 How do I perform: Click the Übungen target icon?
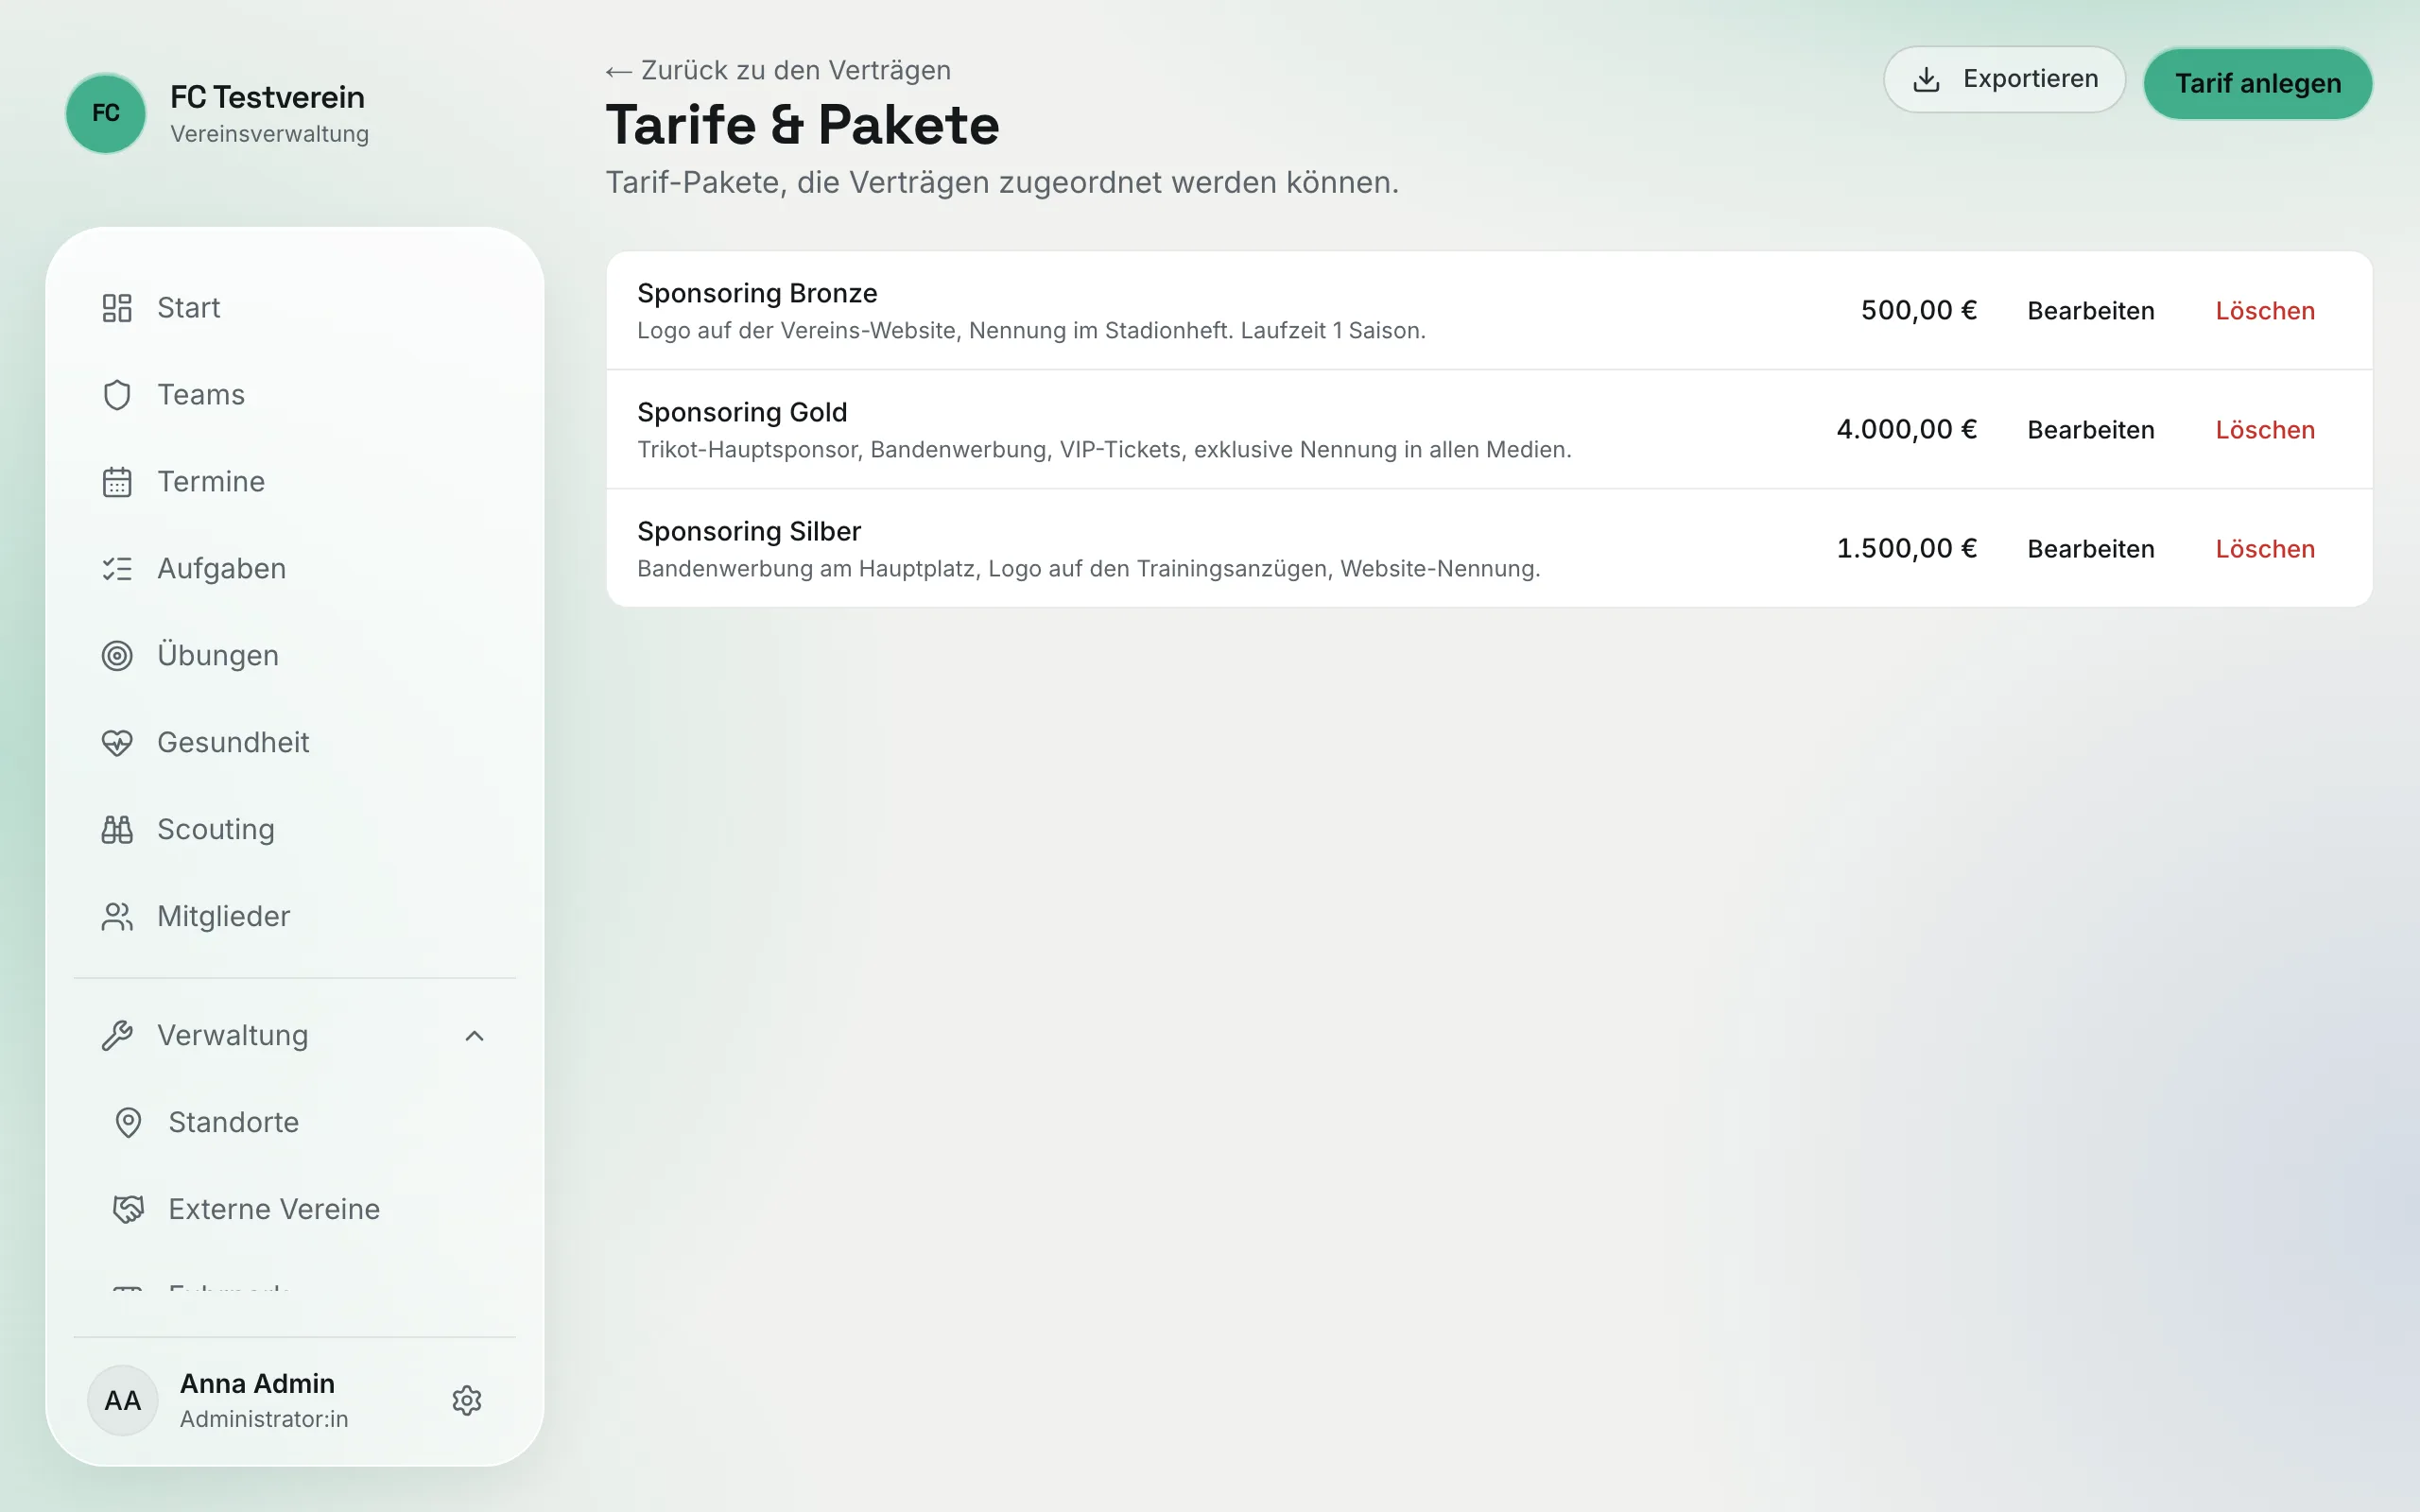pos(117,656)
